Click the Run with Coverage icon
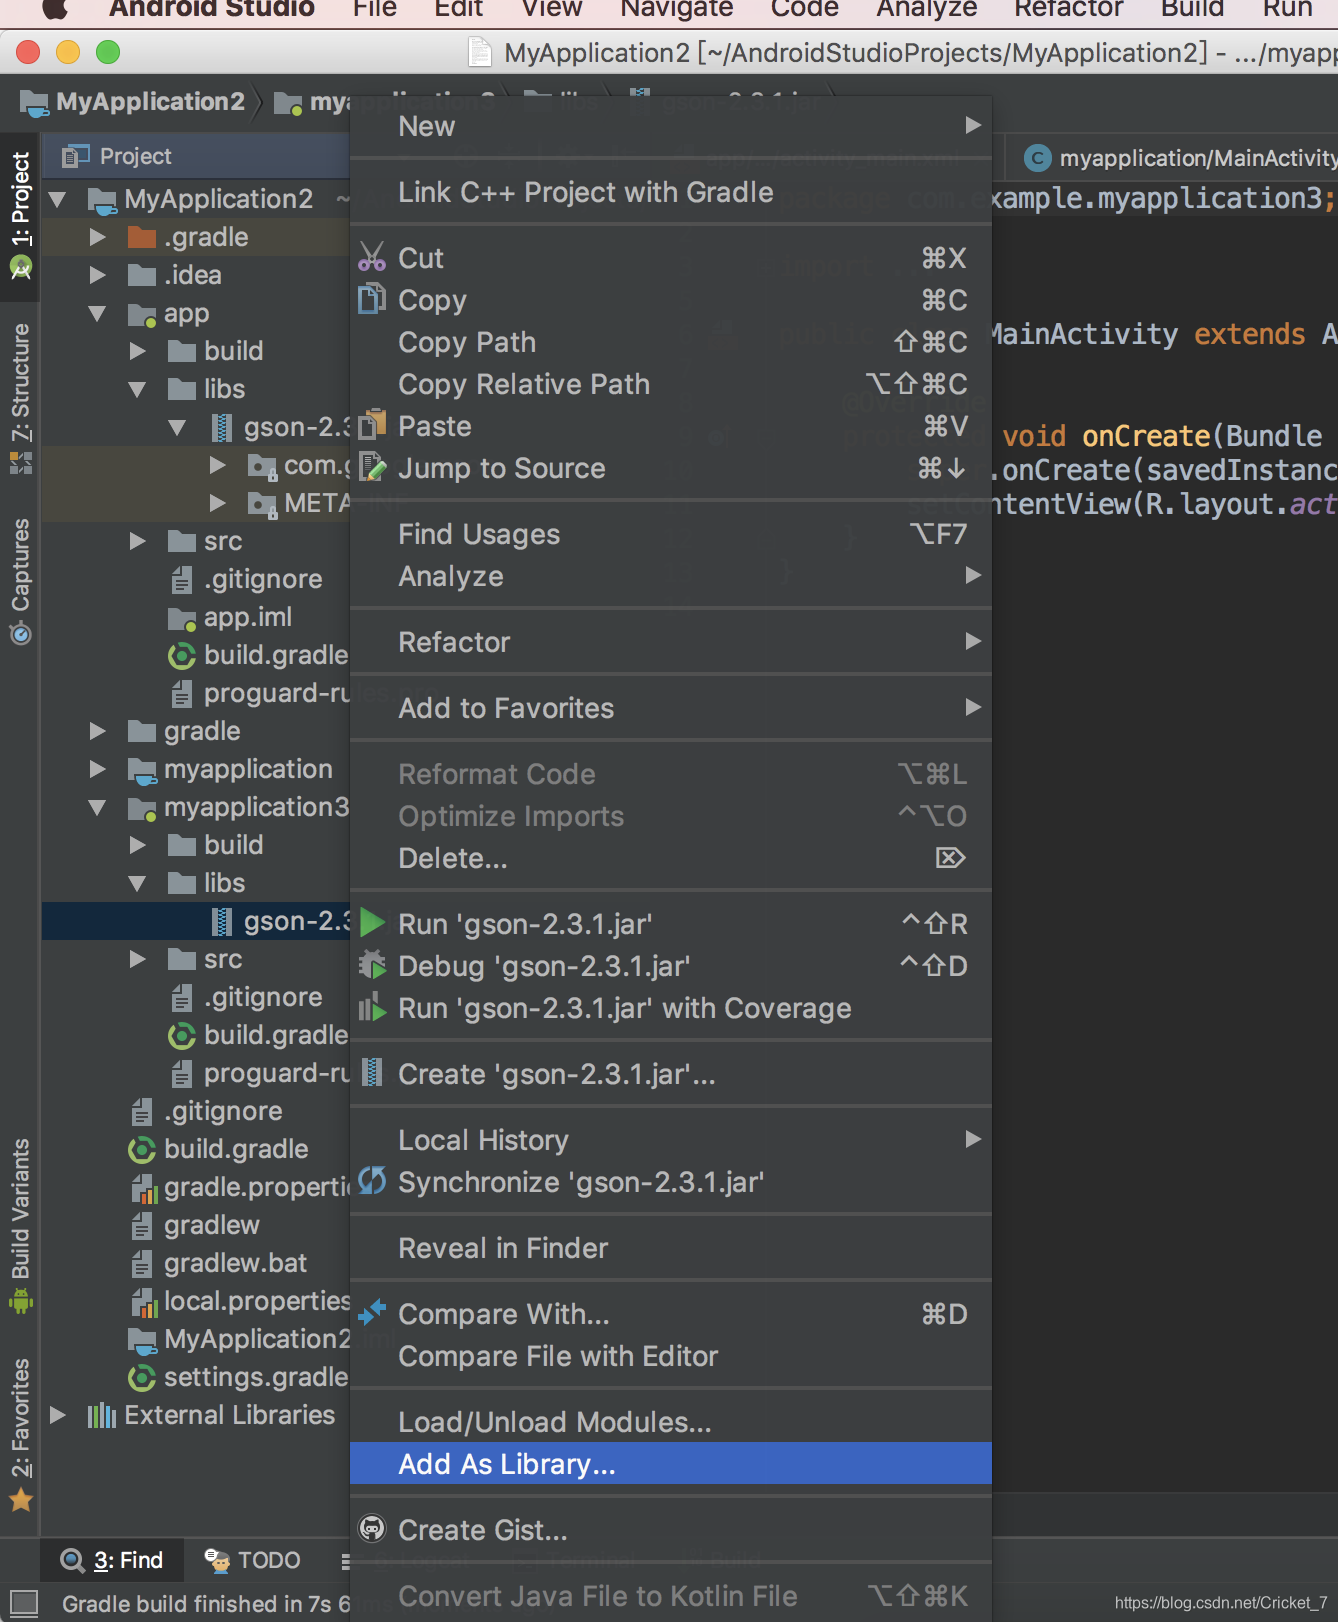The image size is (1338, 1622). [x=372, y=1007]
